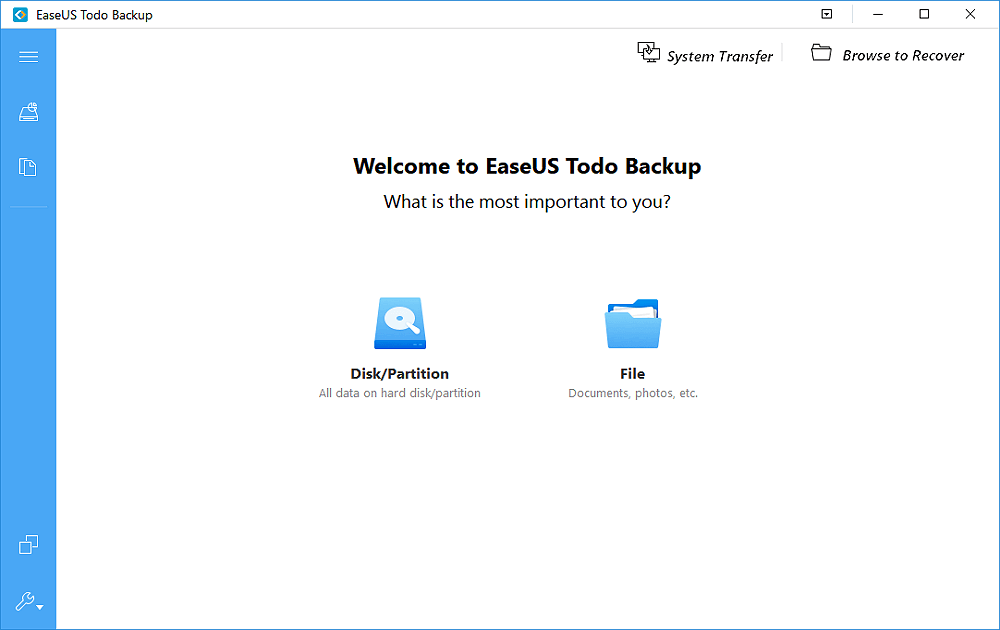Image resolution: width=1000 pixels, height=630 pixels.
Task: Select the clone icon near sidebar bottom
Action: (x=28, y=544)
